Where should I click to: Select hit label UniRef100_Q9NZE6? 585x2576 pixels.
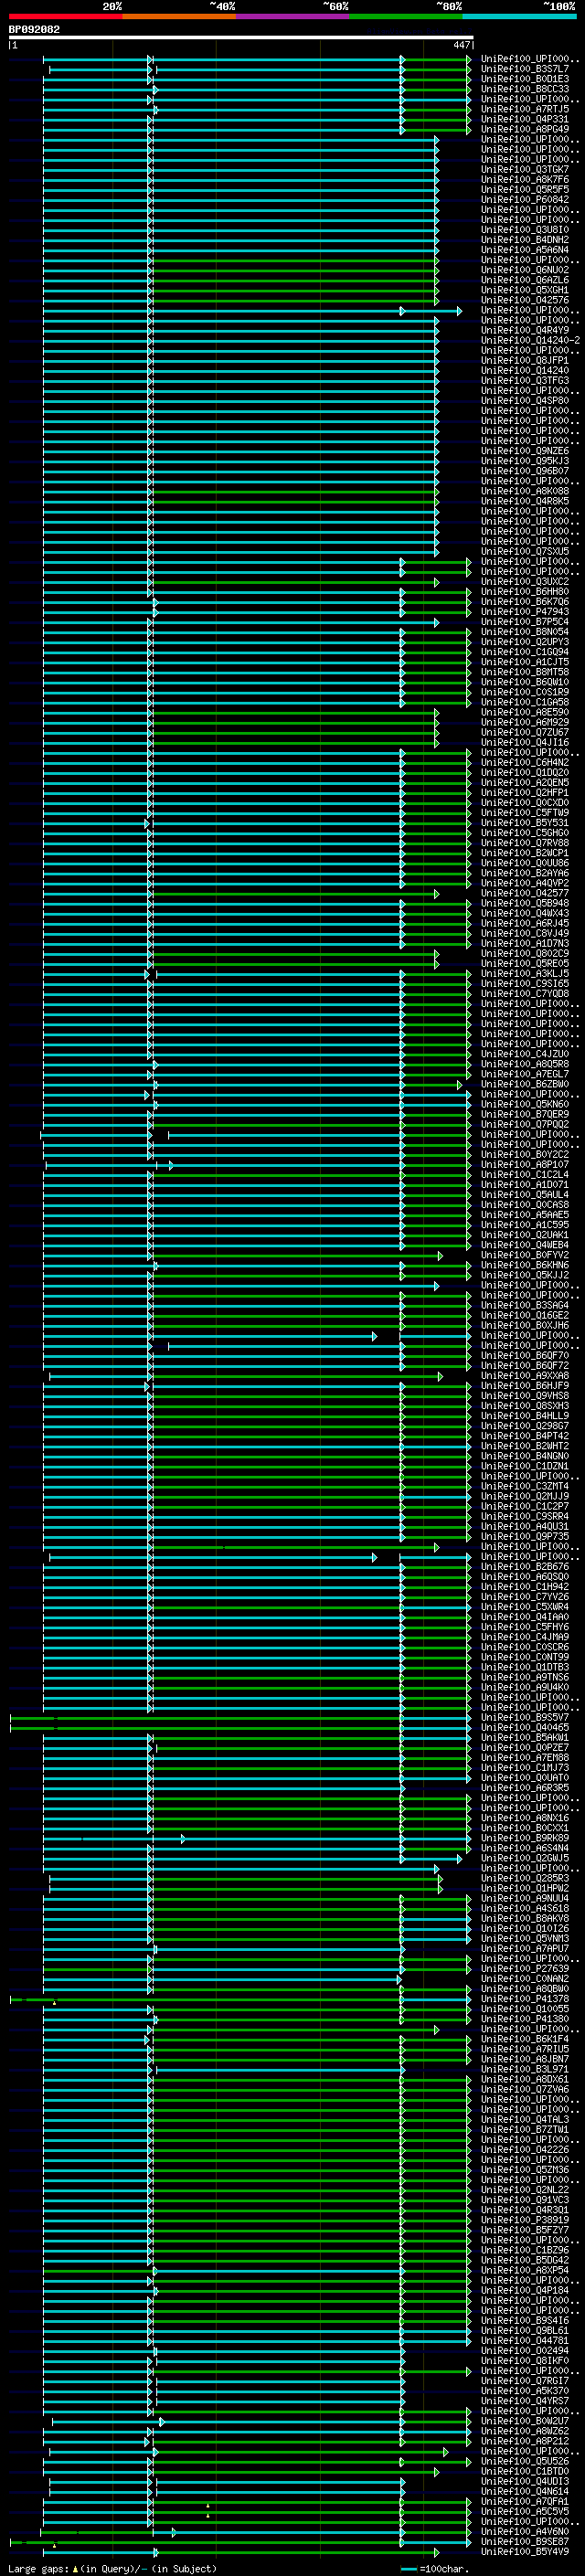point(525,451)
